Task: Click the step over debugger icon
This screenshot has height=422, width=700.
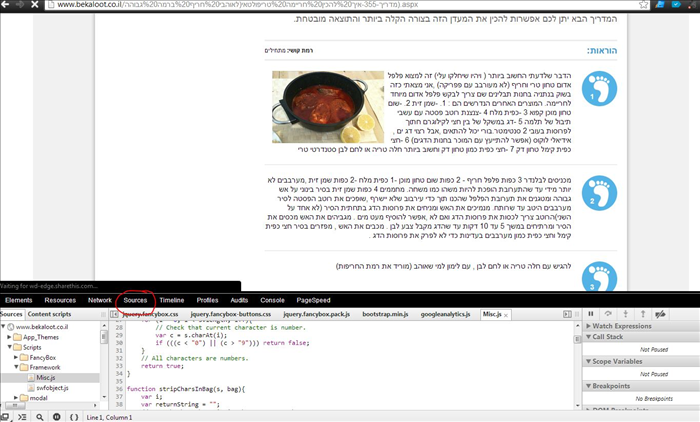Action: point(609,314)
